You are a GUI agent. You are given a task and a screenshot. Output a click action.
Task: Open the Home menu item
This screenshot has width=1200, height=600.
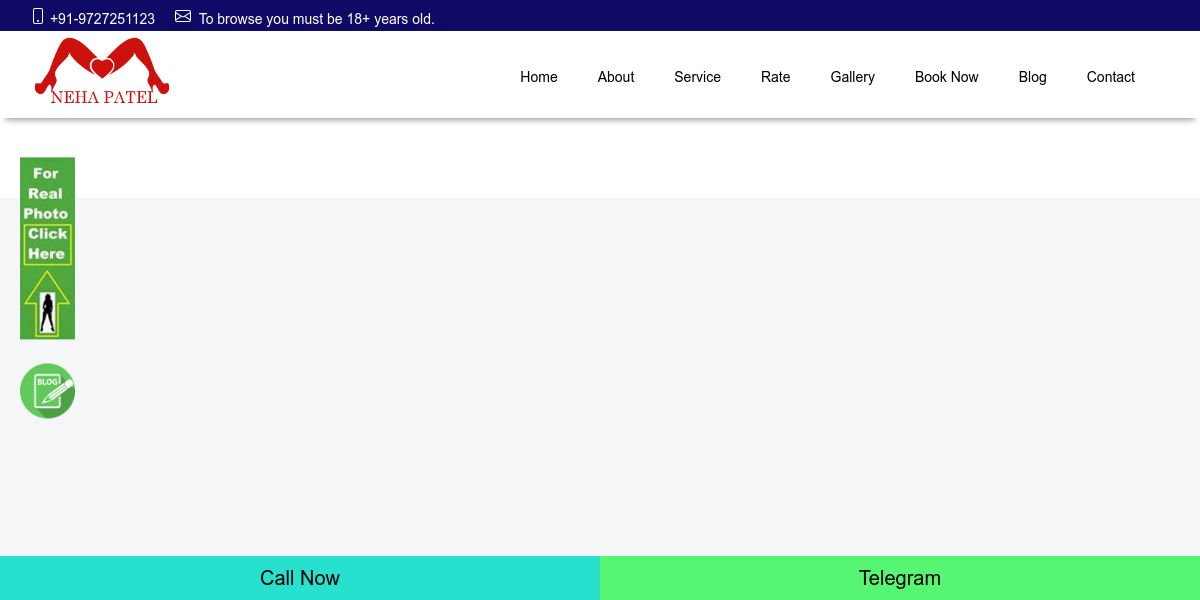coord(539,77)
